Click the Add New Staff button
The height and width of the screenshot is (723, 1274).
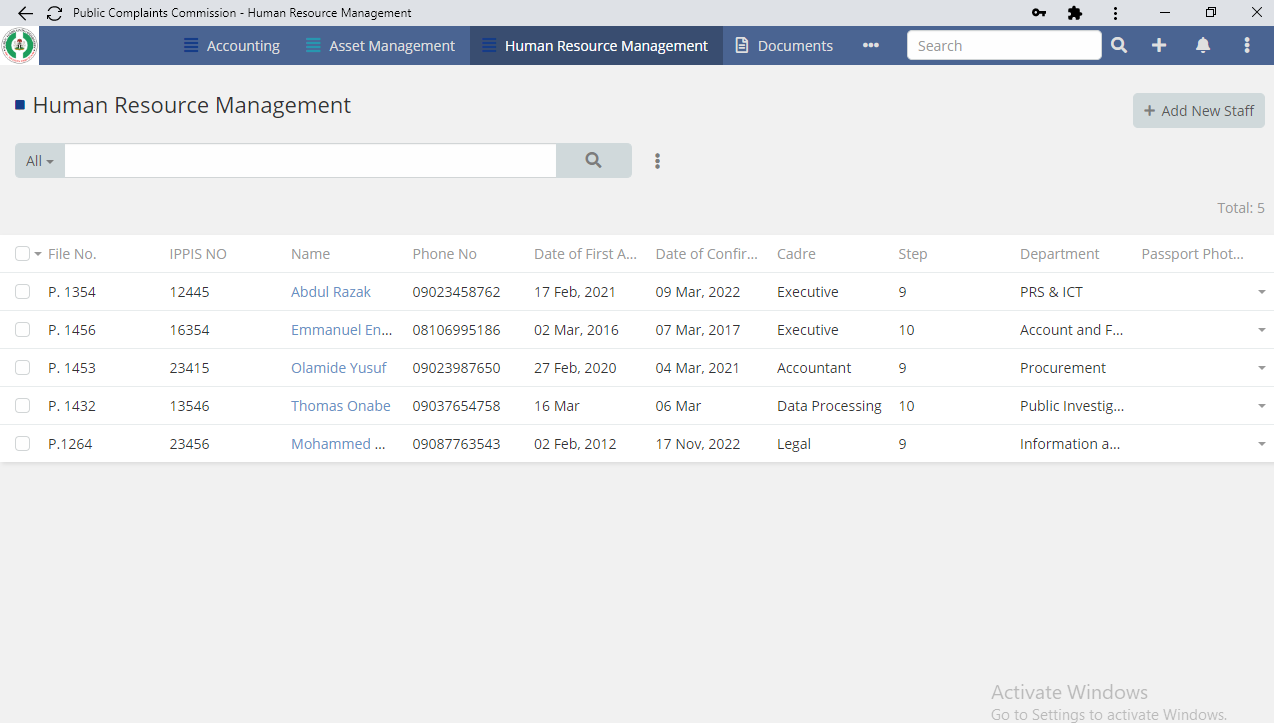1198,110
